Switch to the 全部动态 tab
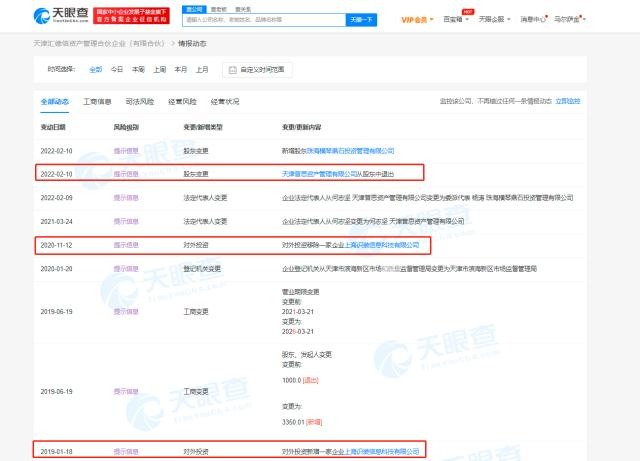This screenshot has width=640, height=461. [x=55, y=101]
